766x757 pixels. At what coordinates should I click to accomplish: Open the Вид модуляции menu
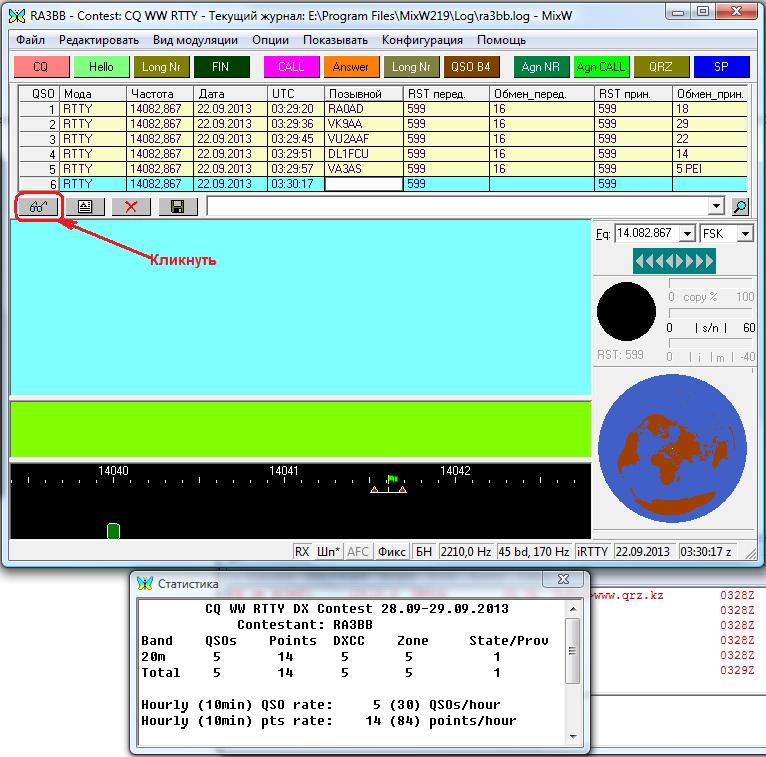(195, 40)
